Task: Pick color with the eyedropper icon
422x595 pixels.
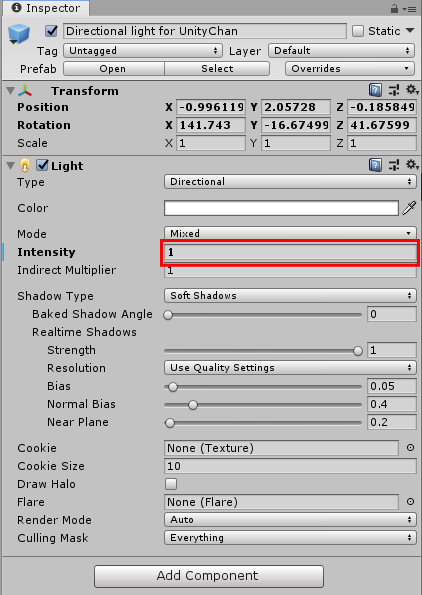Action: click(409, 208)
